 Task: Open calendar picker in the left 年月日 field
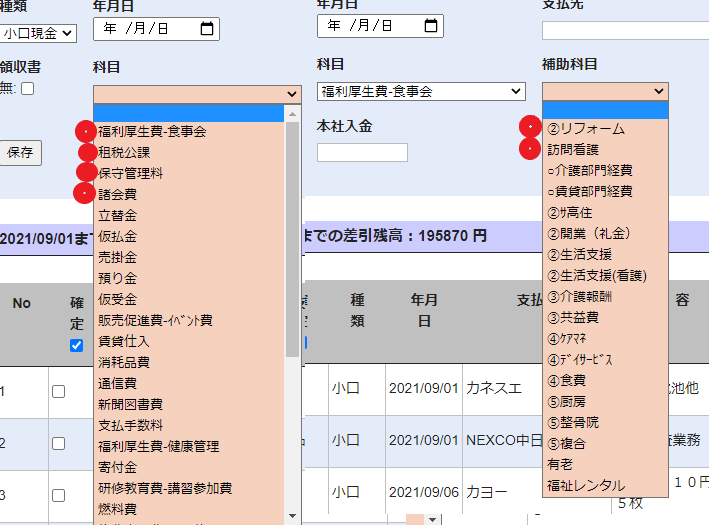[207, 29]
